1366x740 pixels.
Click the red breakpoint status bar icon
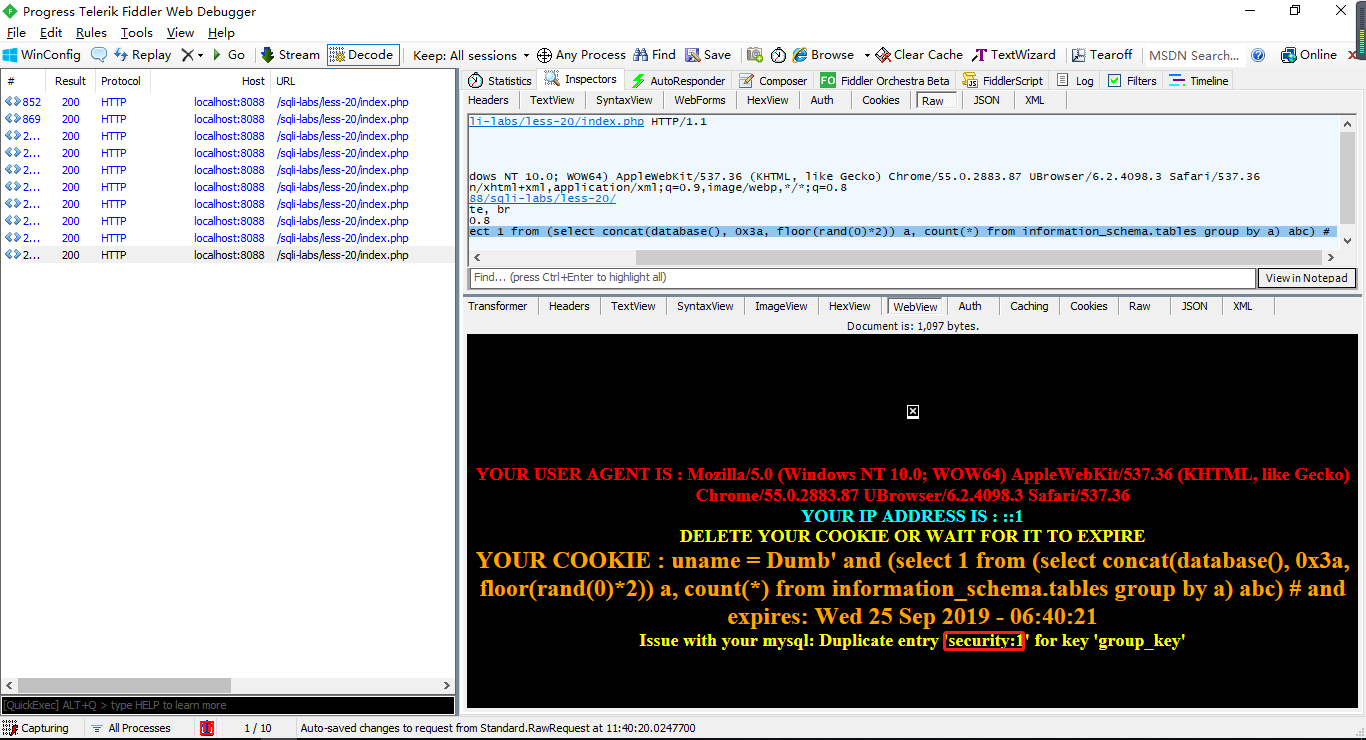click(x=206, y=728)
